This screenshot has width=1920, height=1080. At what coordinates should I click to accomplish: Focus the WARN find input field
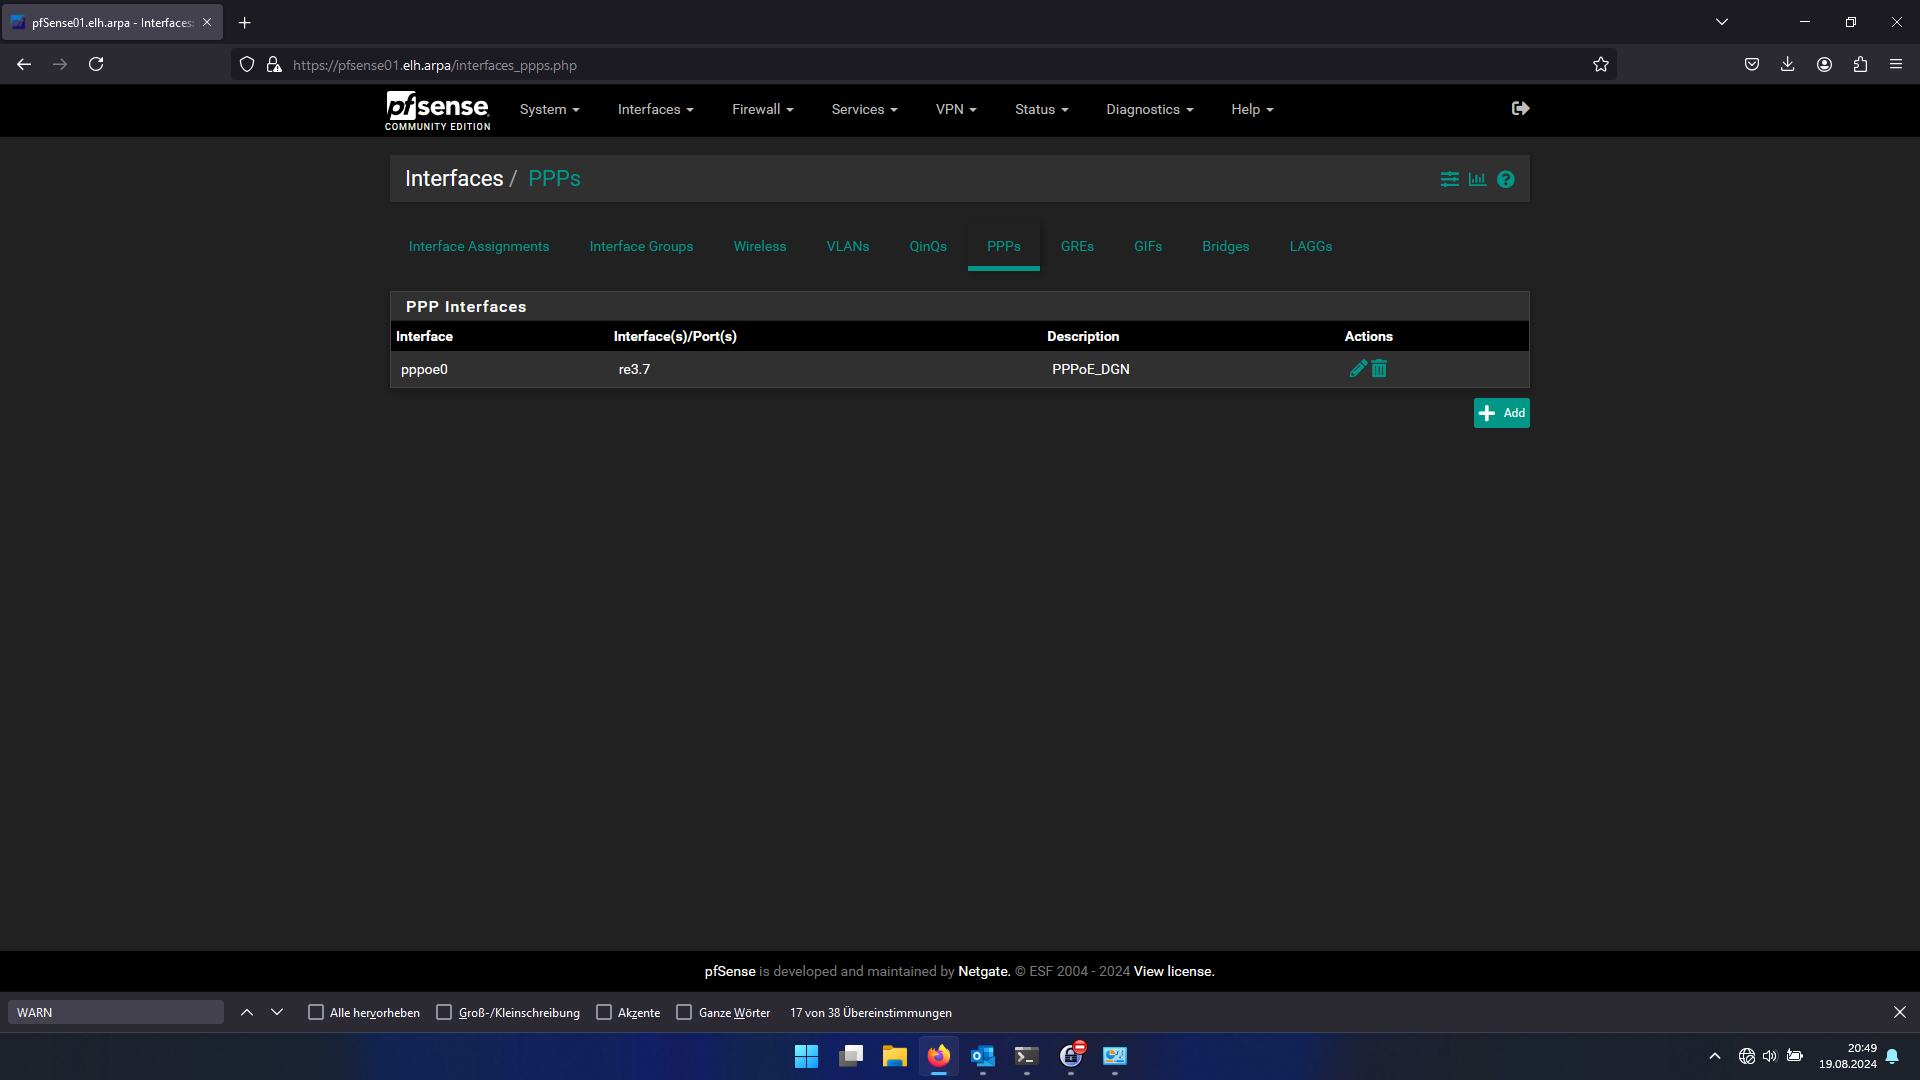click(116, 1013)
